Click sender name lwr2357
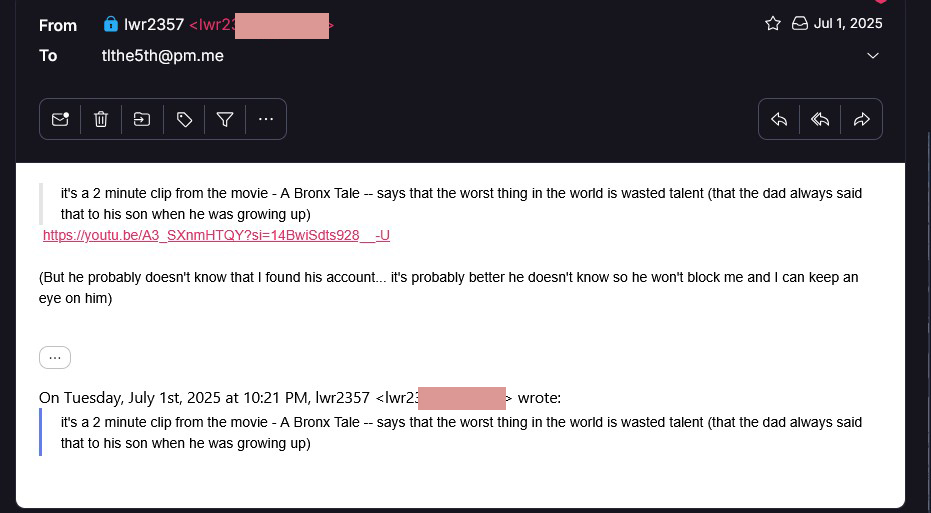This screenshot has height=513, width=931. click(x=154, y=25)
